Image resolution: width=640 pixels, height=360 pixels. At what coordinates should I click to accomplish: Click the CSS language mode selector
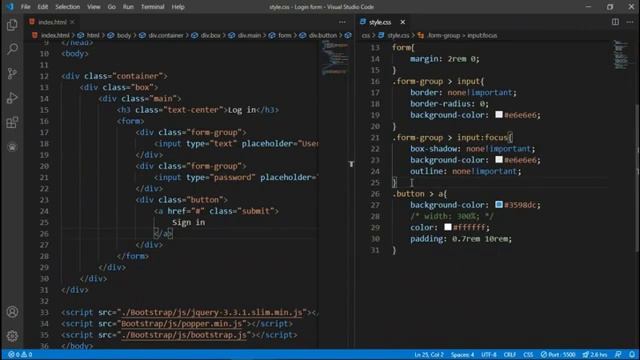(528, 355)
